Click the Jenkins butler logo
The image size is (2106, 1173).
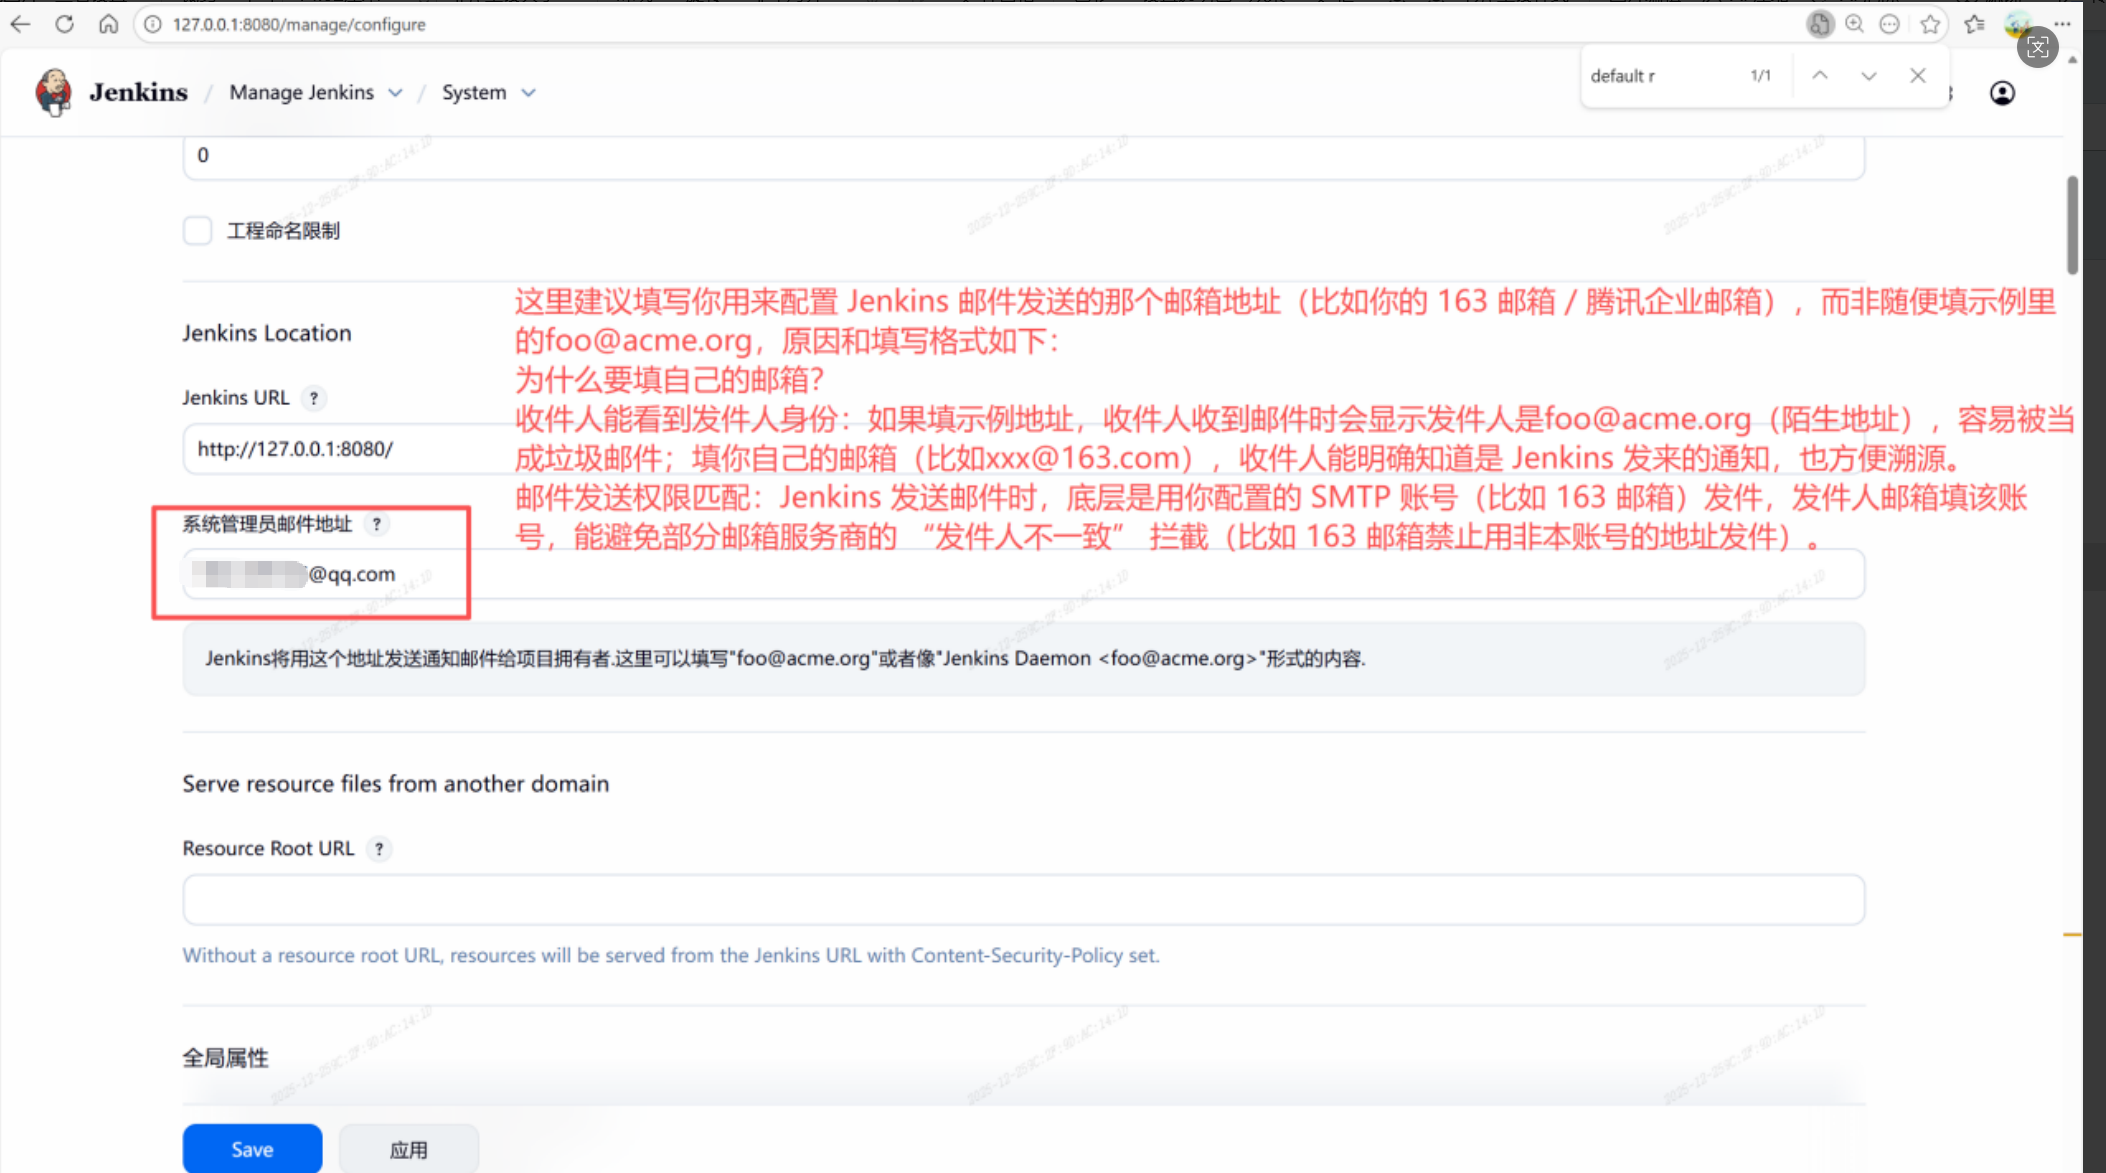53,92
